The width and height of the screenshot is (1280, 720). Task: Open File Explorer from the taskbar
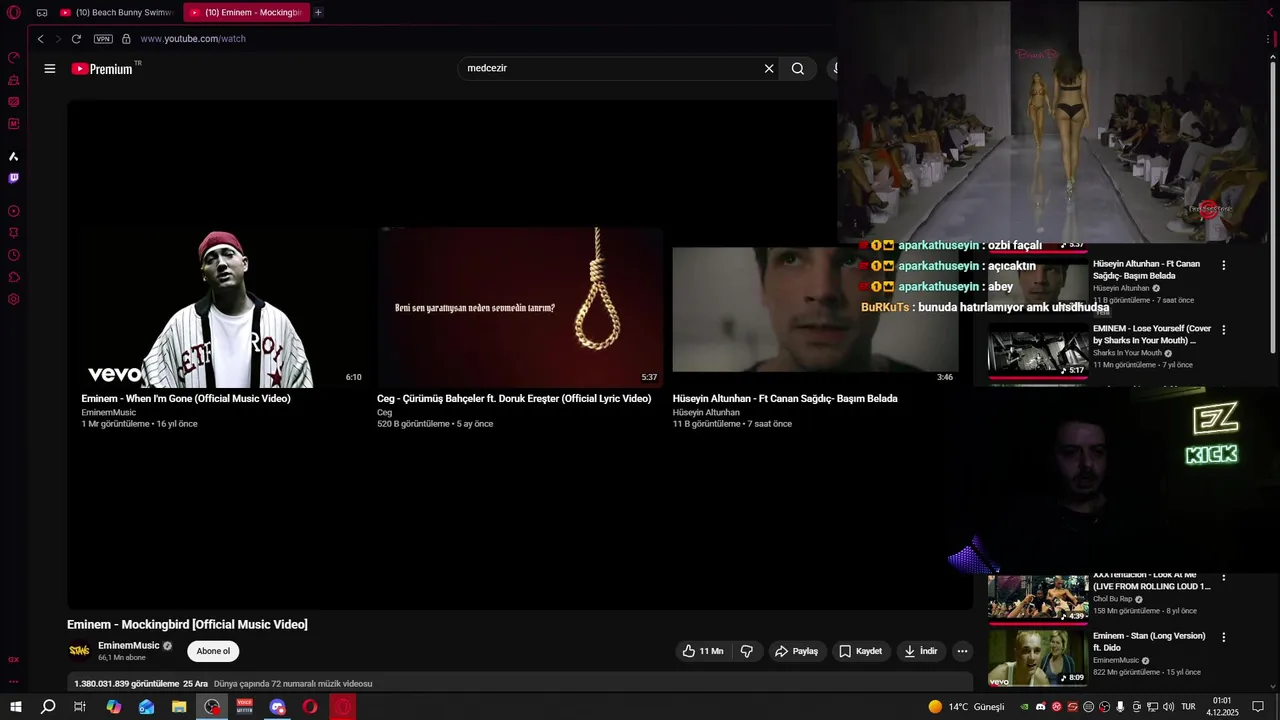179,707
